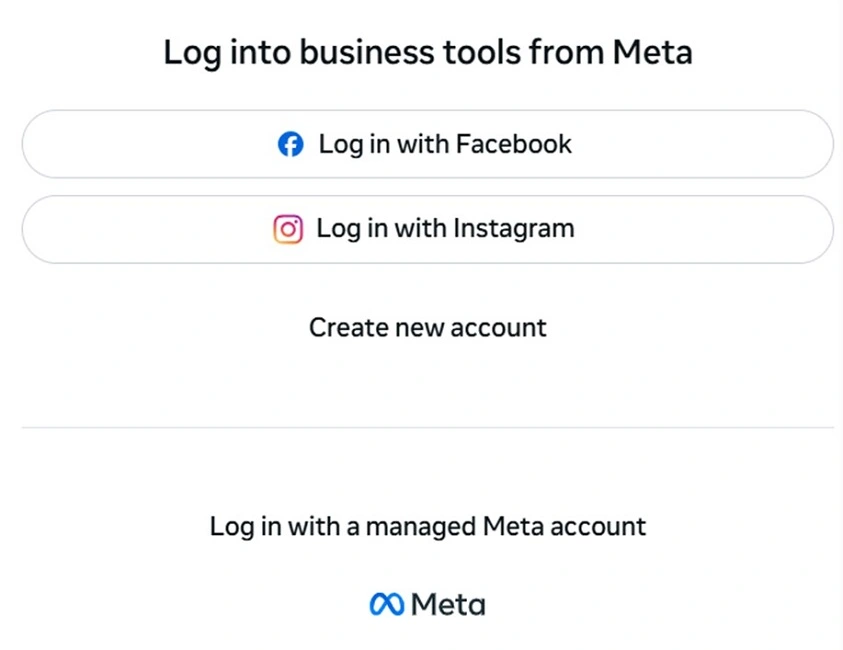Click the Facebook icon inside the login button
Image resolution: width=843 pixels, height=650 pixels.
[x=291, y=144]
